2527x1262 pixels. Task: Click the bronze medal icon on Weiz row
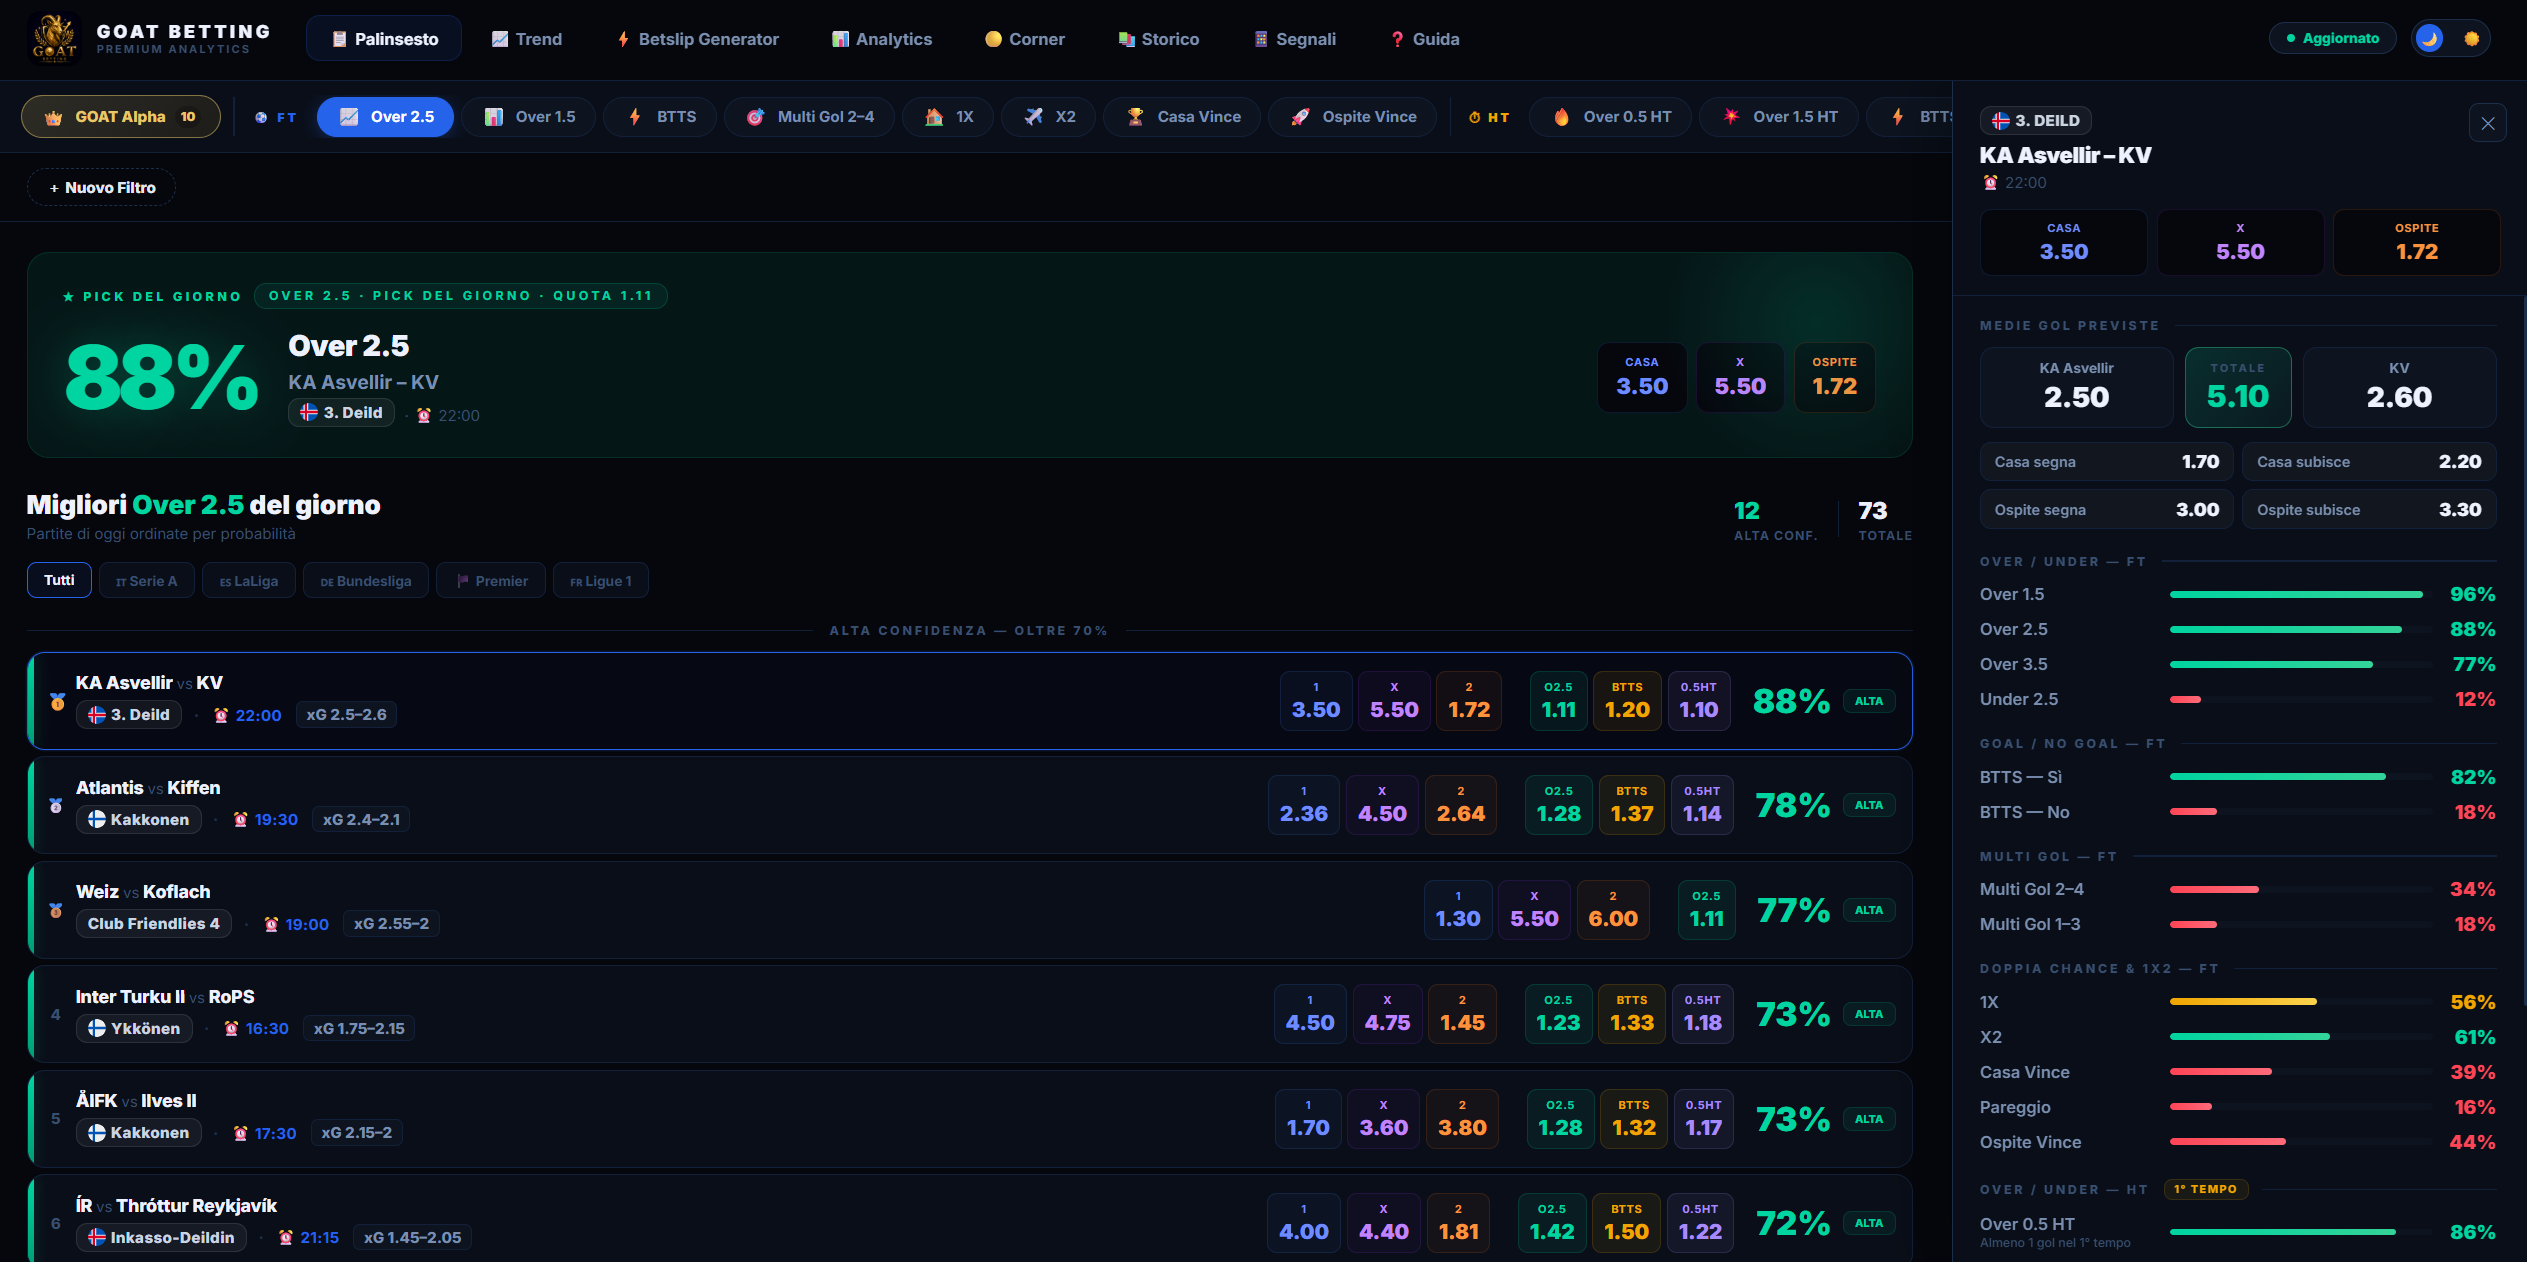[x=56, y=911]
